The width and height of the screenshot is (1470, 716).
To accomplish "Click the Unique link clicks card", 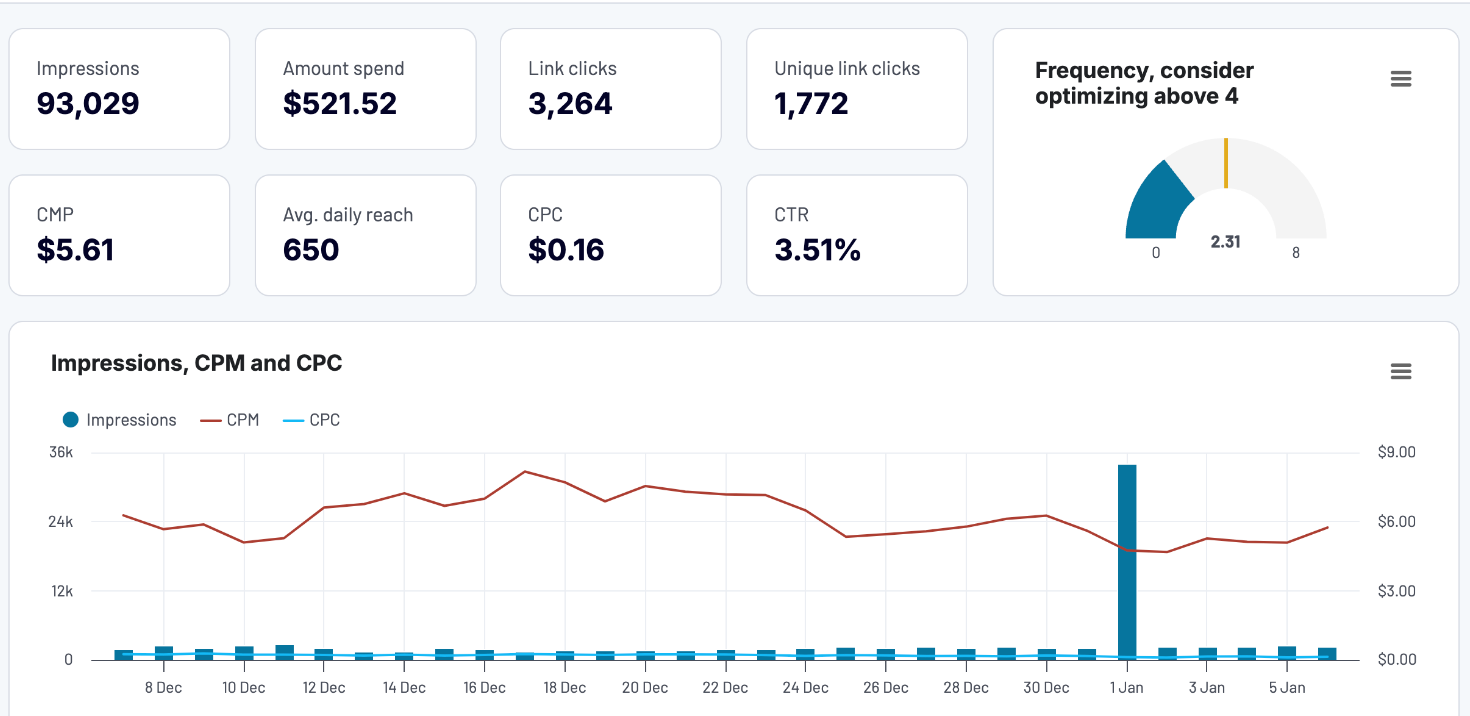I will 856,89.
